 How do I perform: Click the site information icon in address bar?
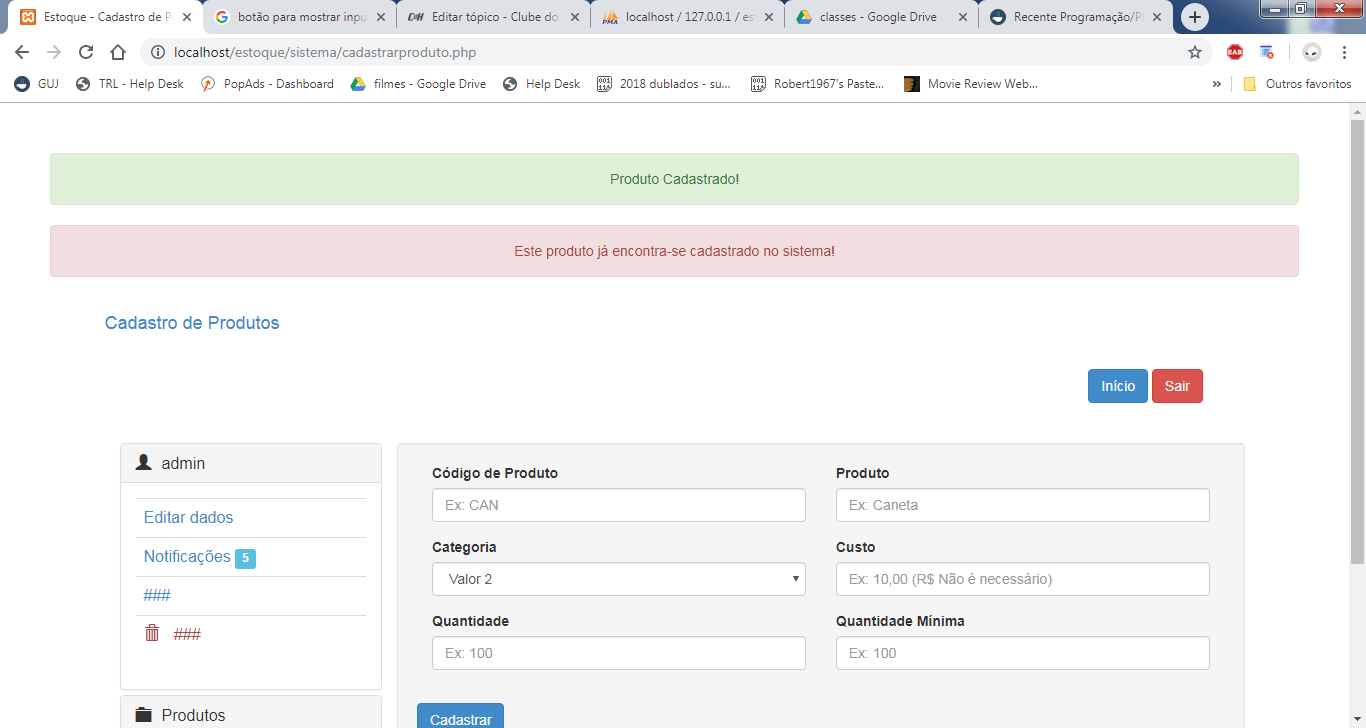(x=158, y=52)
